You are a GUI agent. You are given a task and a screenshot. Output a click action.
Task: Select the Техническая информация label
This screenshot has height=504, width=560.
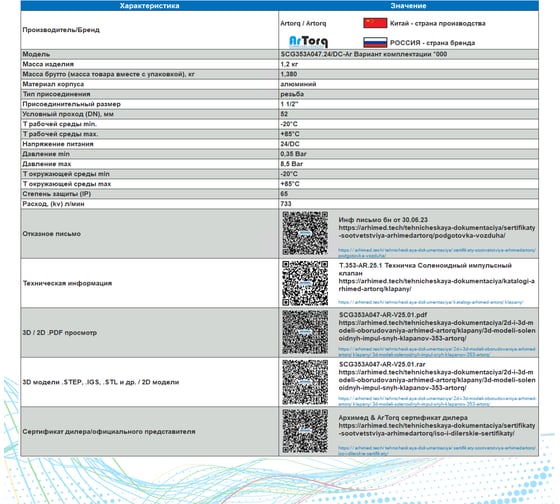click(68, 283)
